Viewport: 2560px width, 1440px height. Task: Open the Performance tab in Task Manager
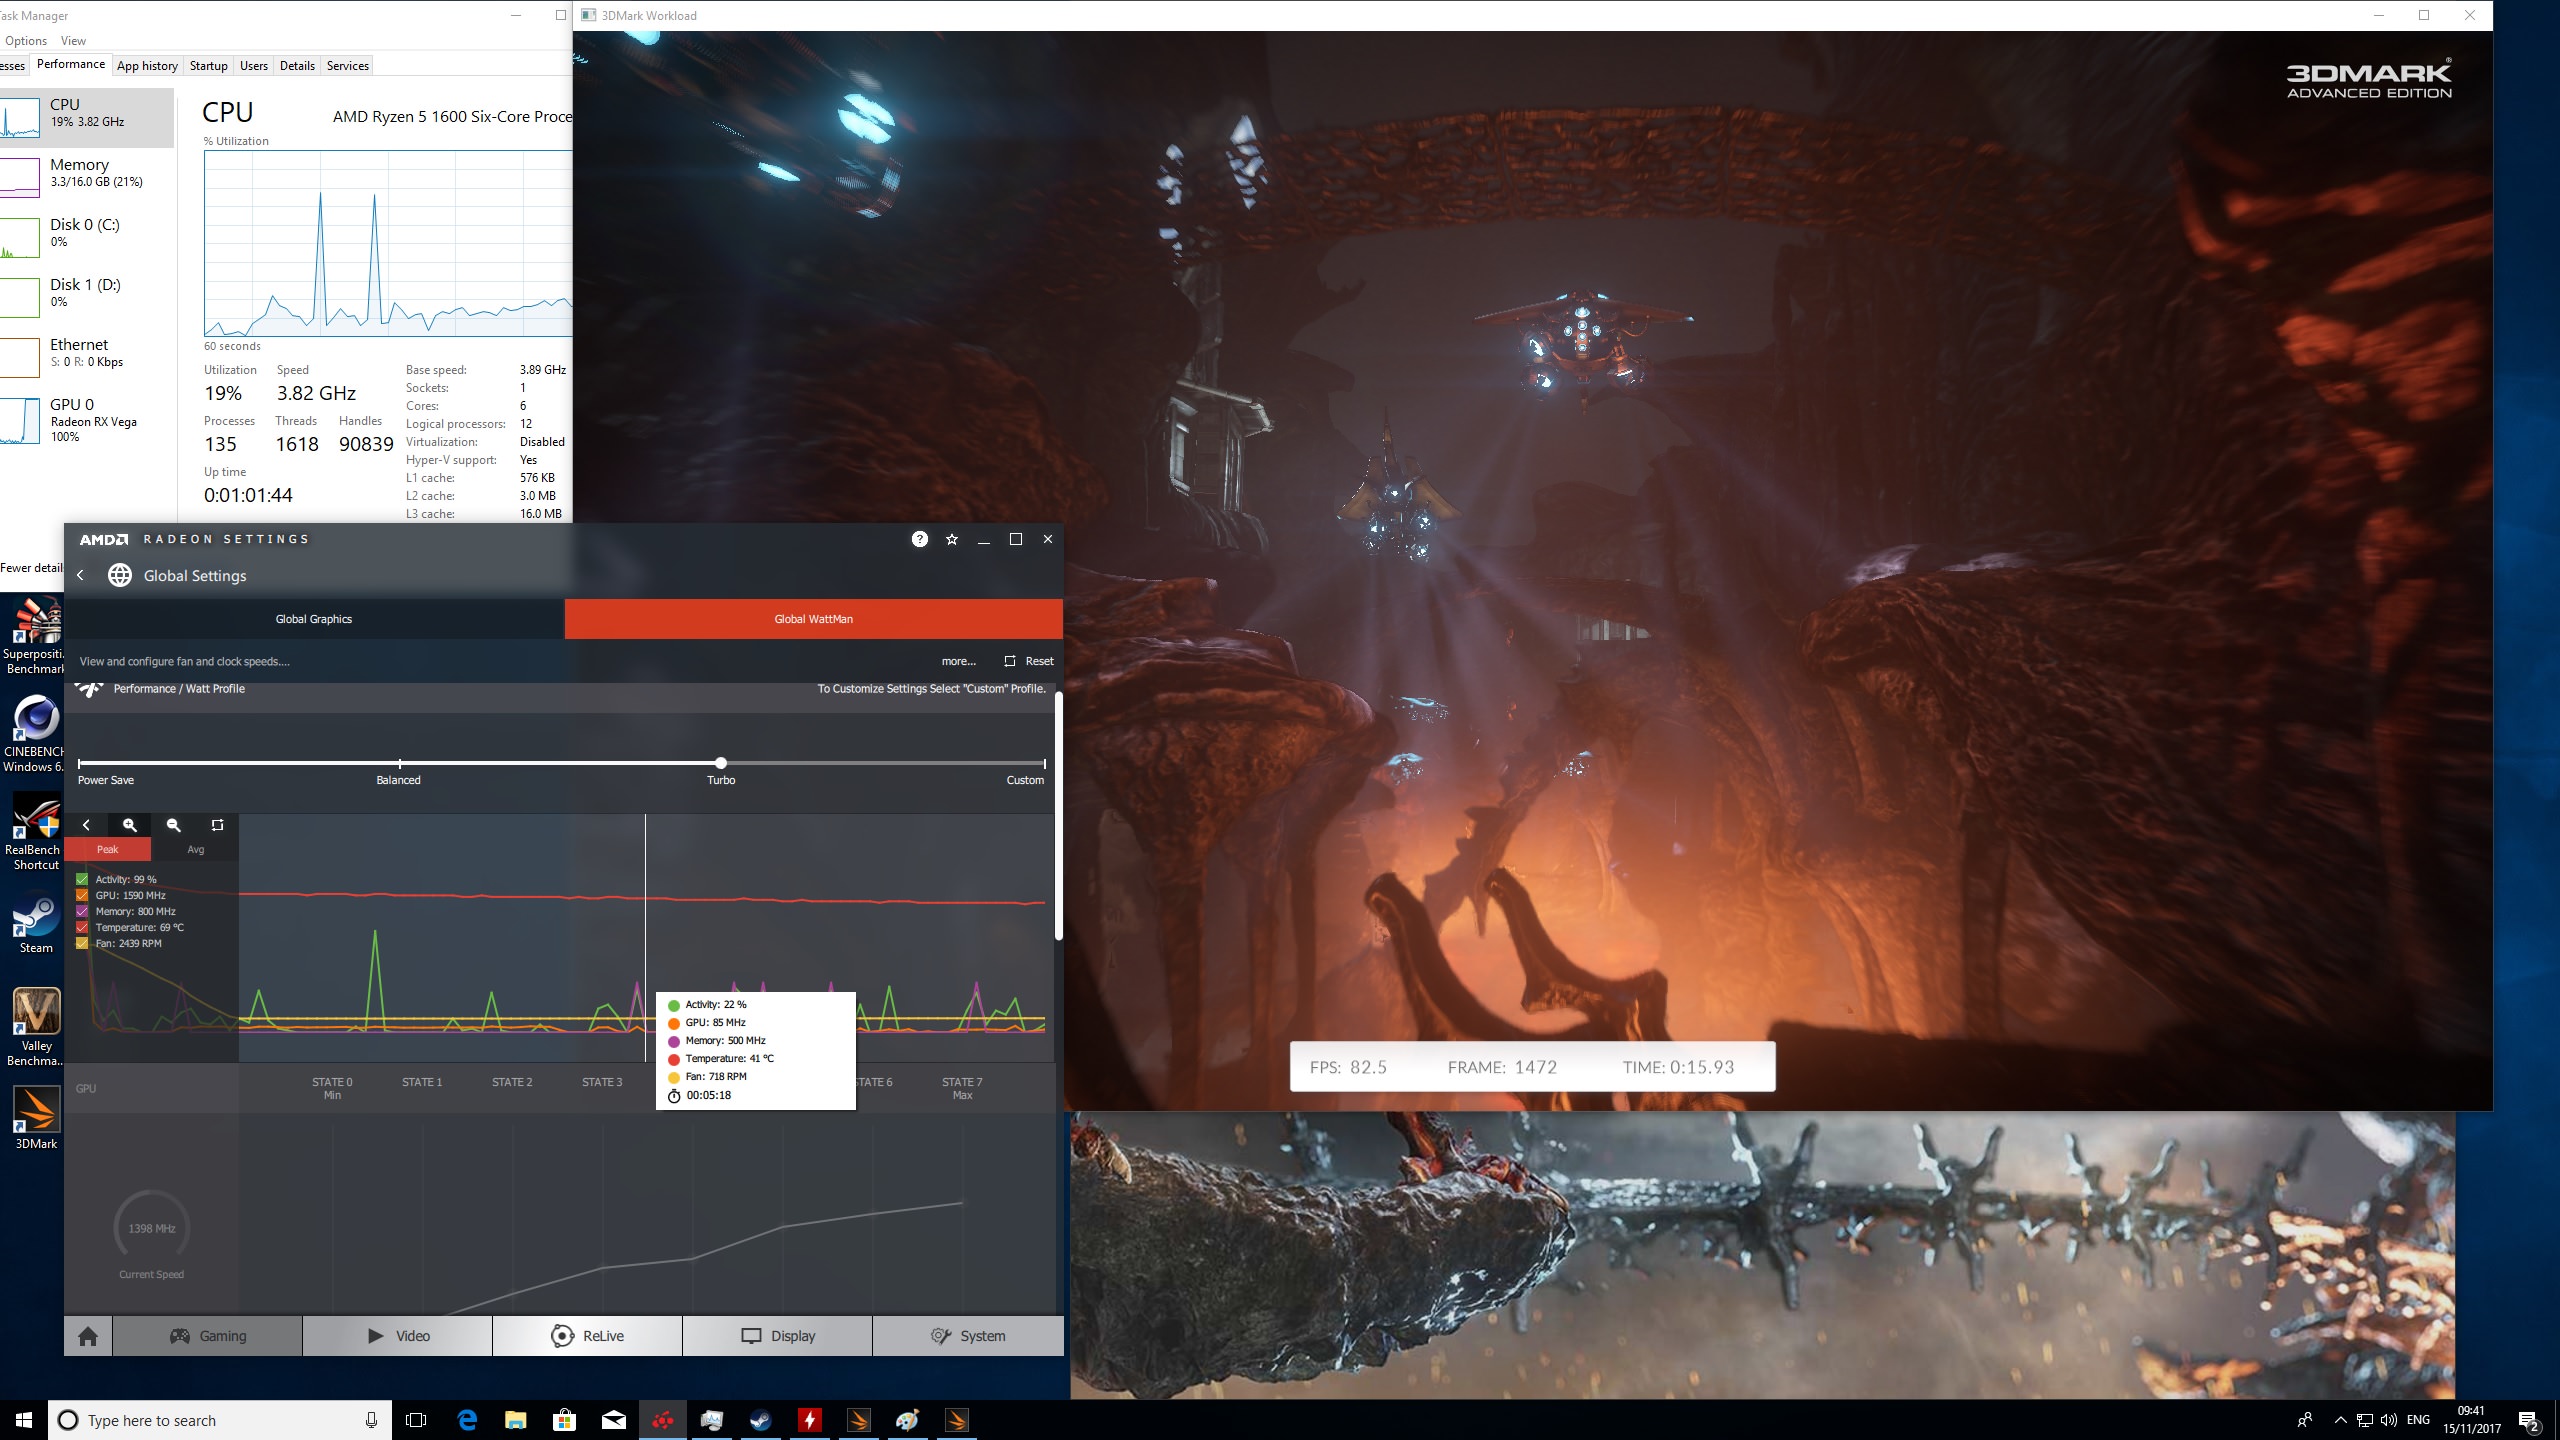tap(71, 64)
